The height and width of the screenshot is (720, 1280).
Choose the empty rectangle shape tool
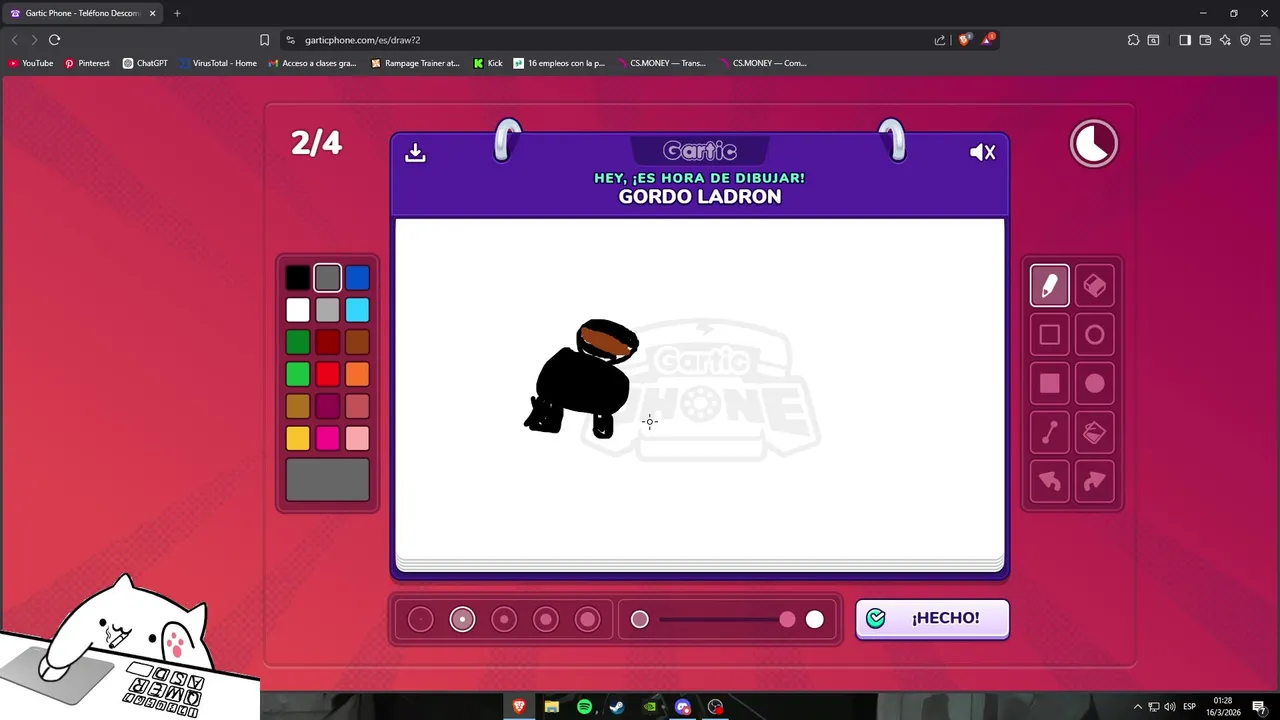[1049, 335]
